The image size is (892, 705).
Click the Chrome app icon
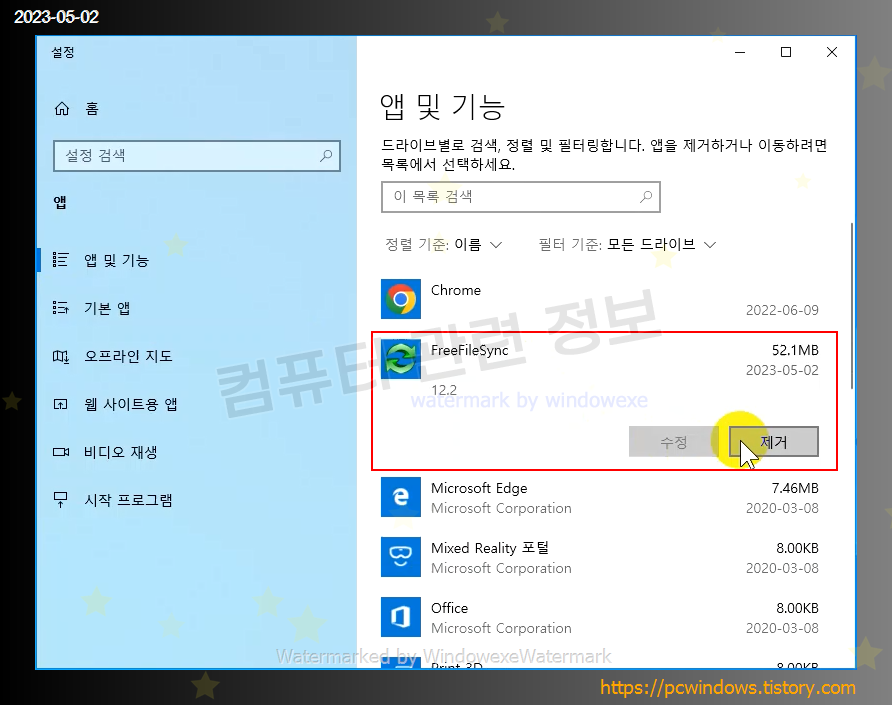point(400,299)
